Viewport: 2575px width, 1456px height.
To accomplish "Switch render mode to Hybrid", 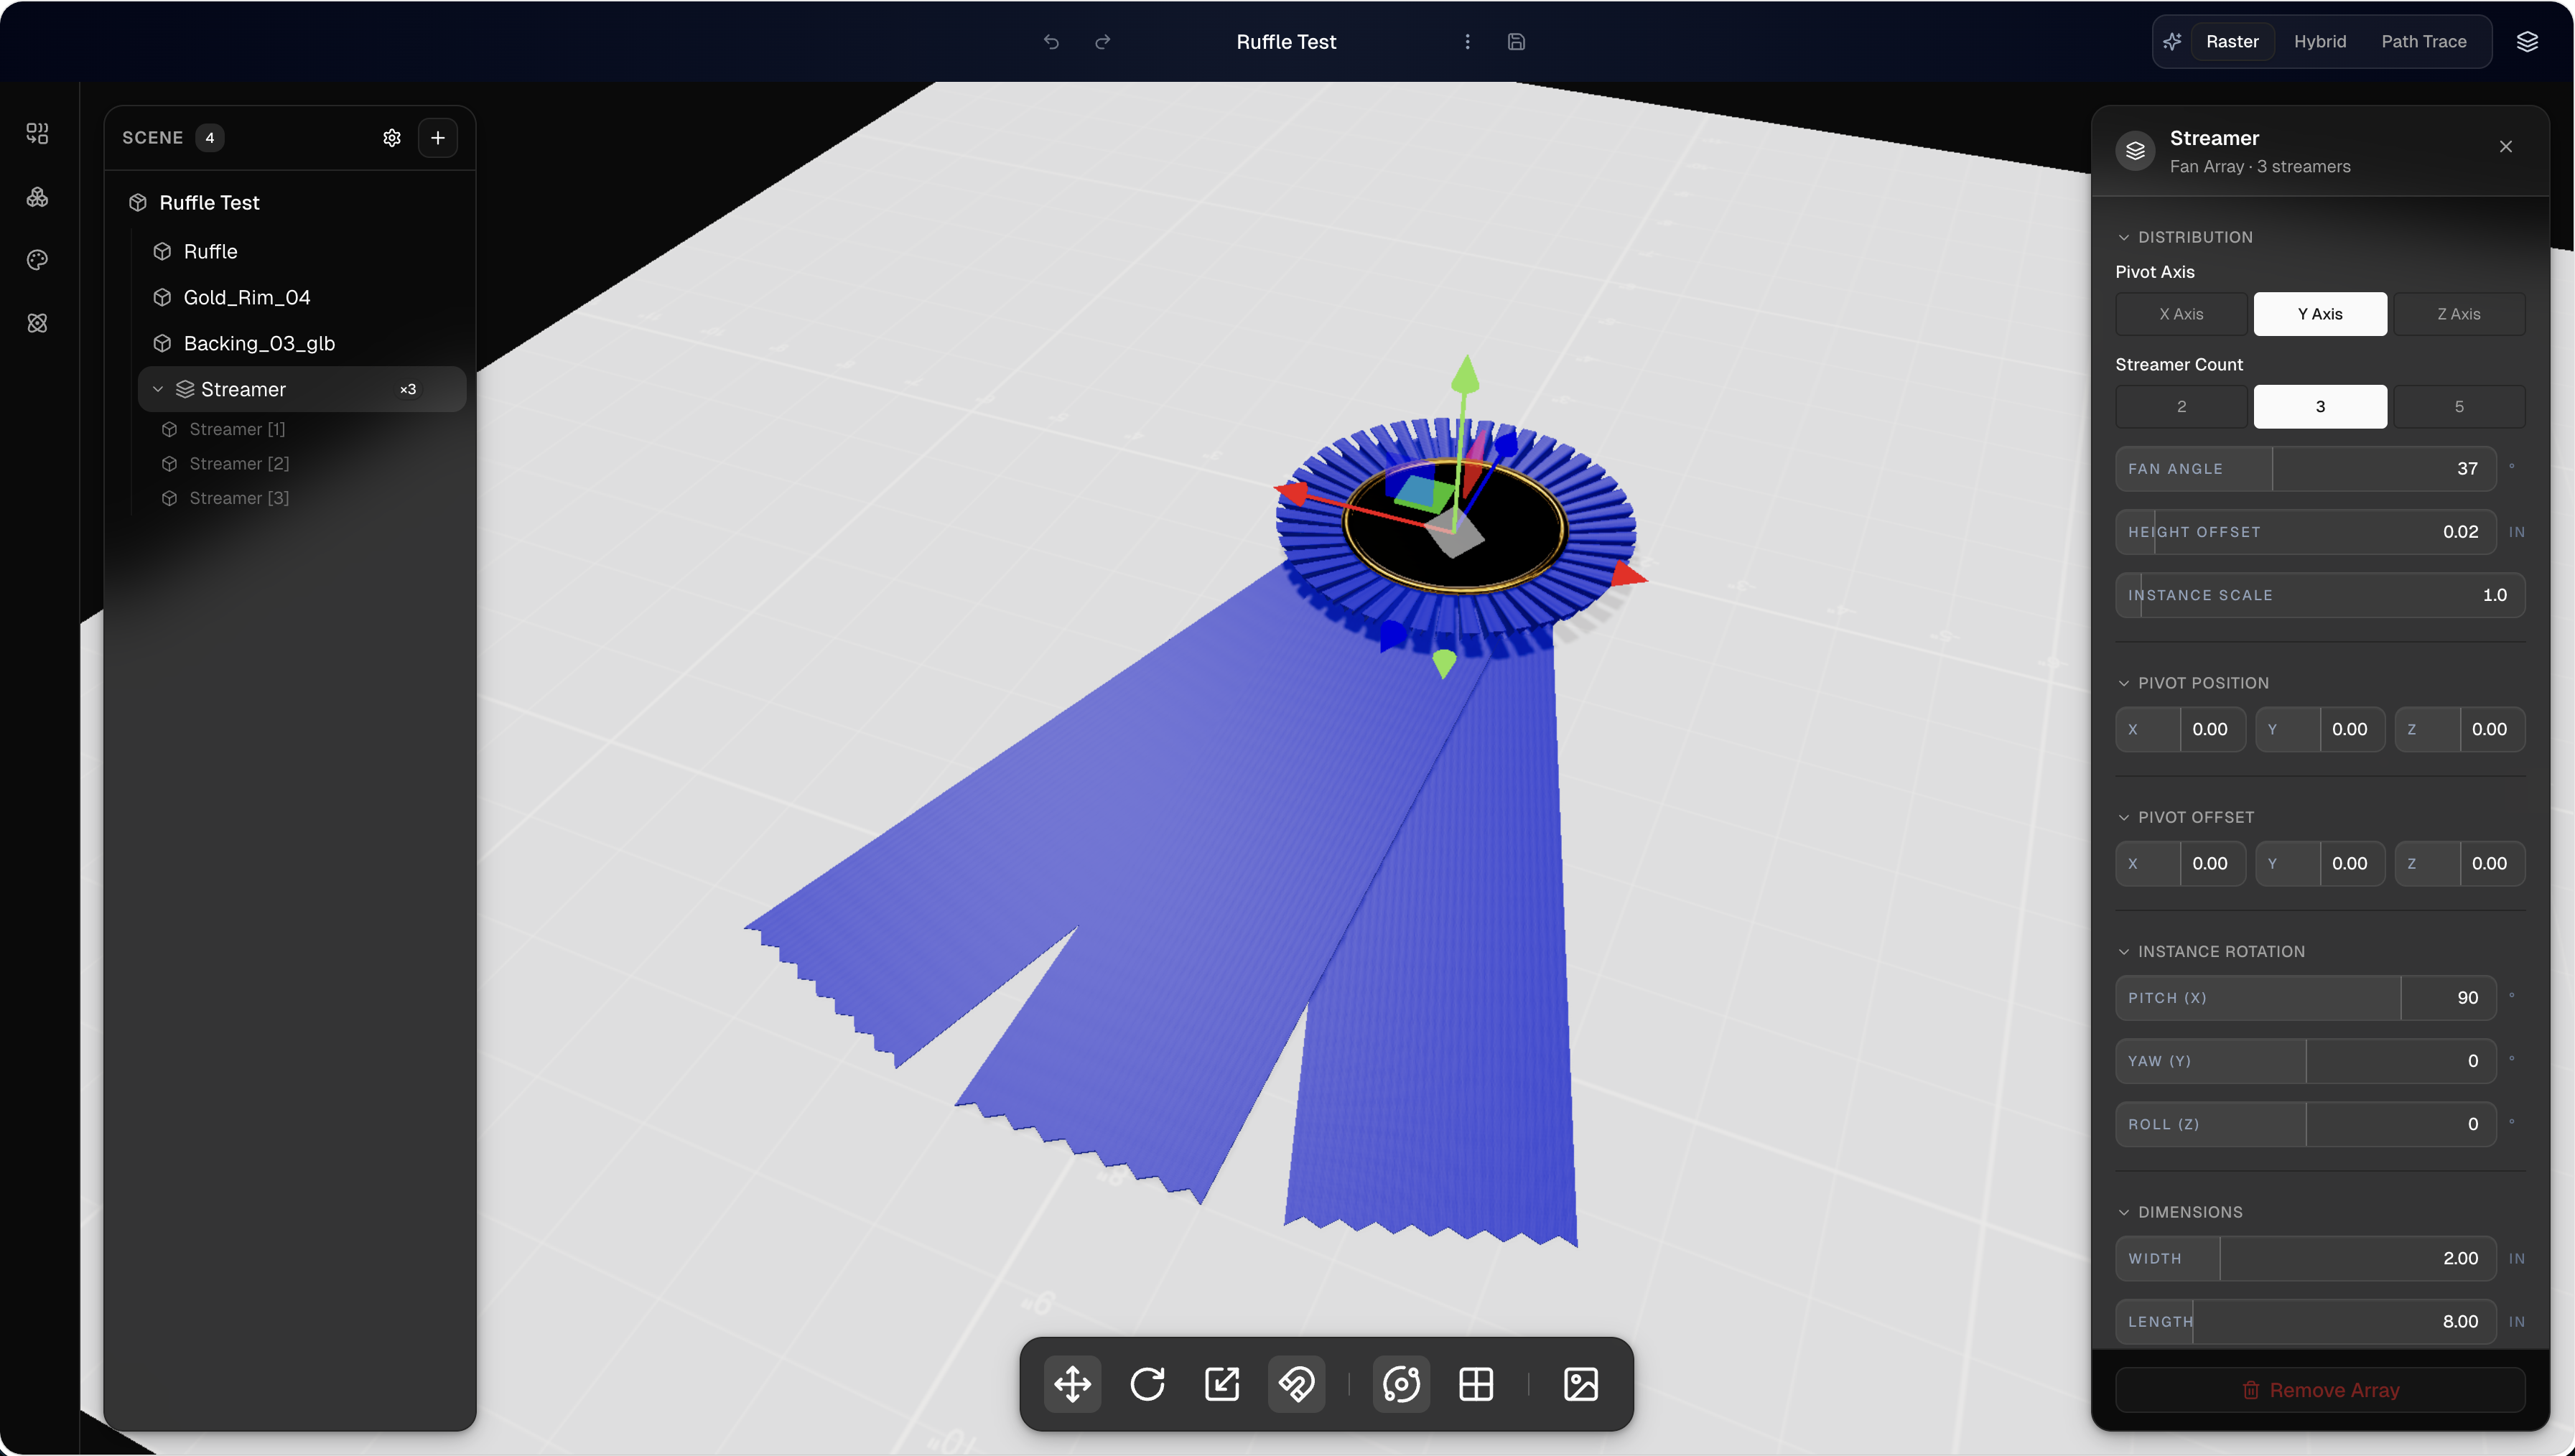I will pyautogui.click(x=2320, y=41).
